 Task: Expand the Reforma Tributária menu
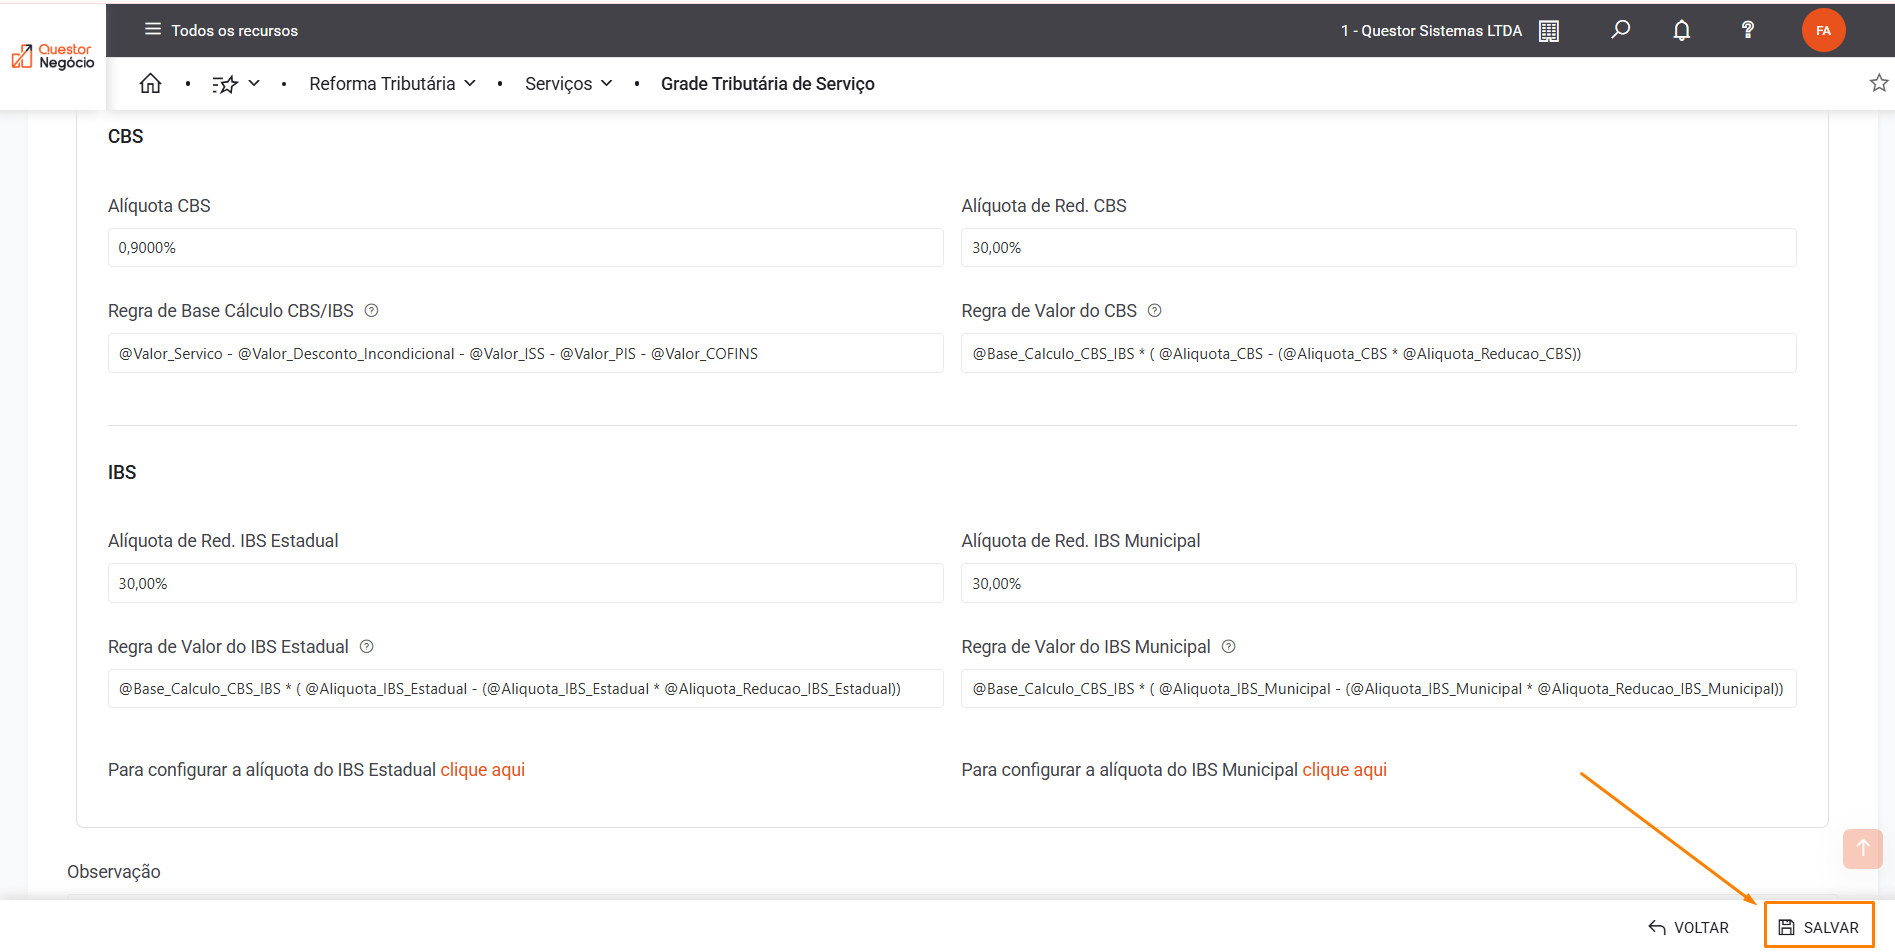(392, 84)
